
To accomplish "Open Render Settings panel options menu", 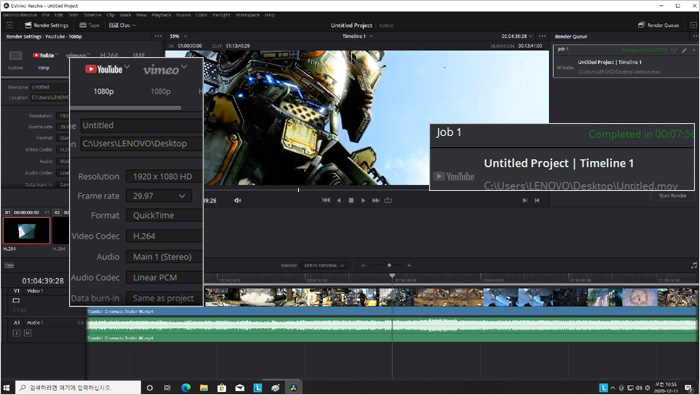I will [x=158, y=36].
